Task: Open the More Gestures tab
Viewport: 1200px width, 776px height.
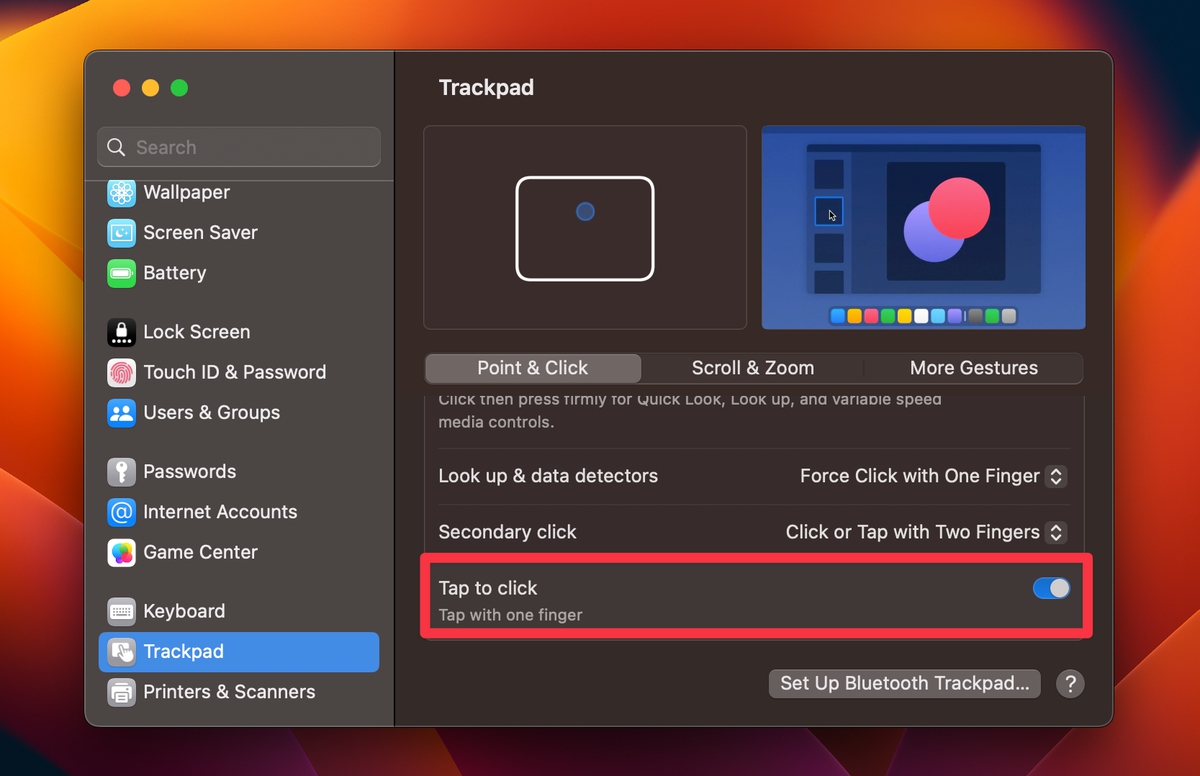Action: point(973,368)
